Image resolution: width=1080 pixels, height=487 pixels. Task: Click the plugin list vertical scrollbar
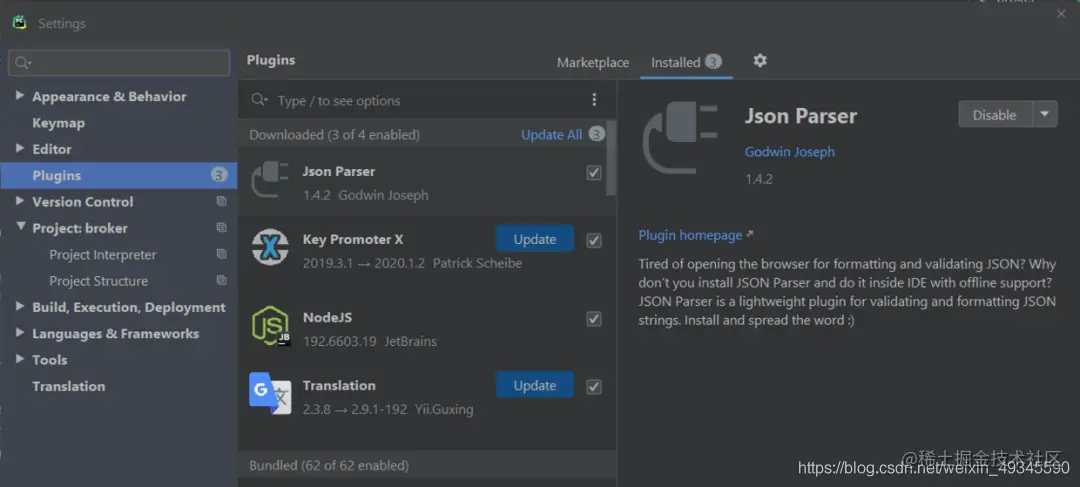coord(610,158)
